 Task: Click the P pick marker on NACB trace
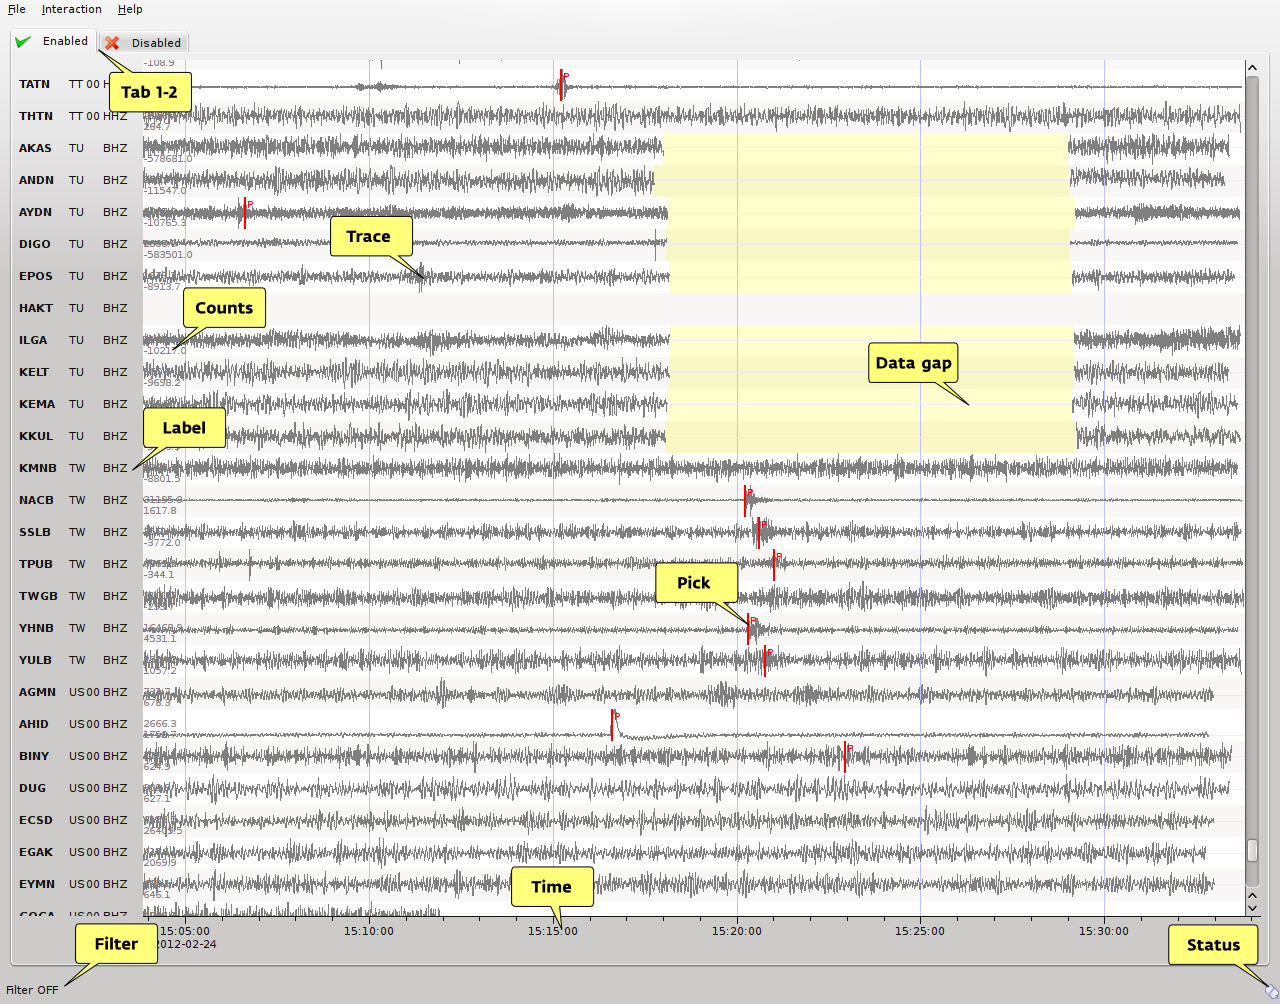pyautogui.click(x=745, y=501)
